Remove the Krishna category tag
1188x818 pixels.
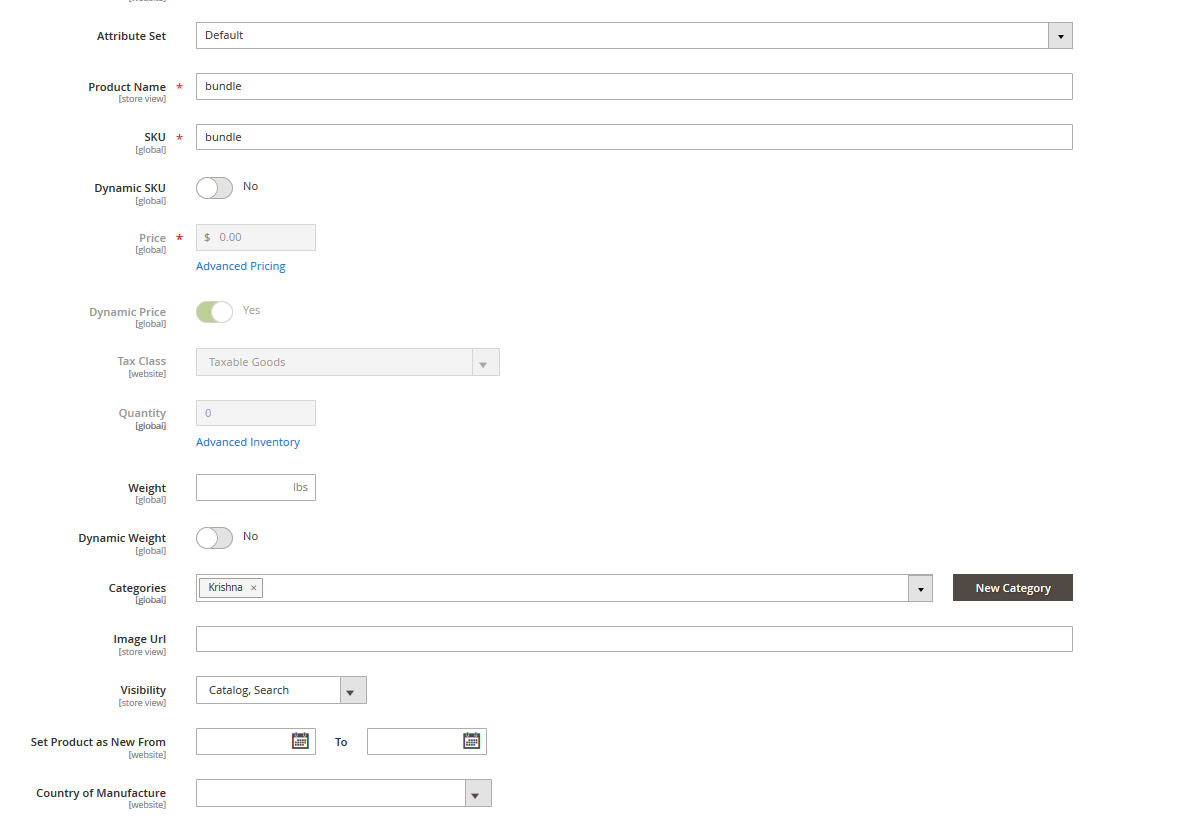tap(254, 588)
